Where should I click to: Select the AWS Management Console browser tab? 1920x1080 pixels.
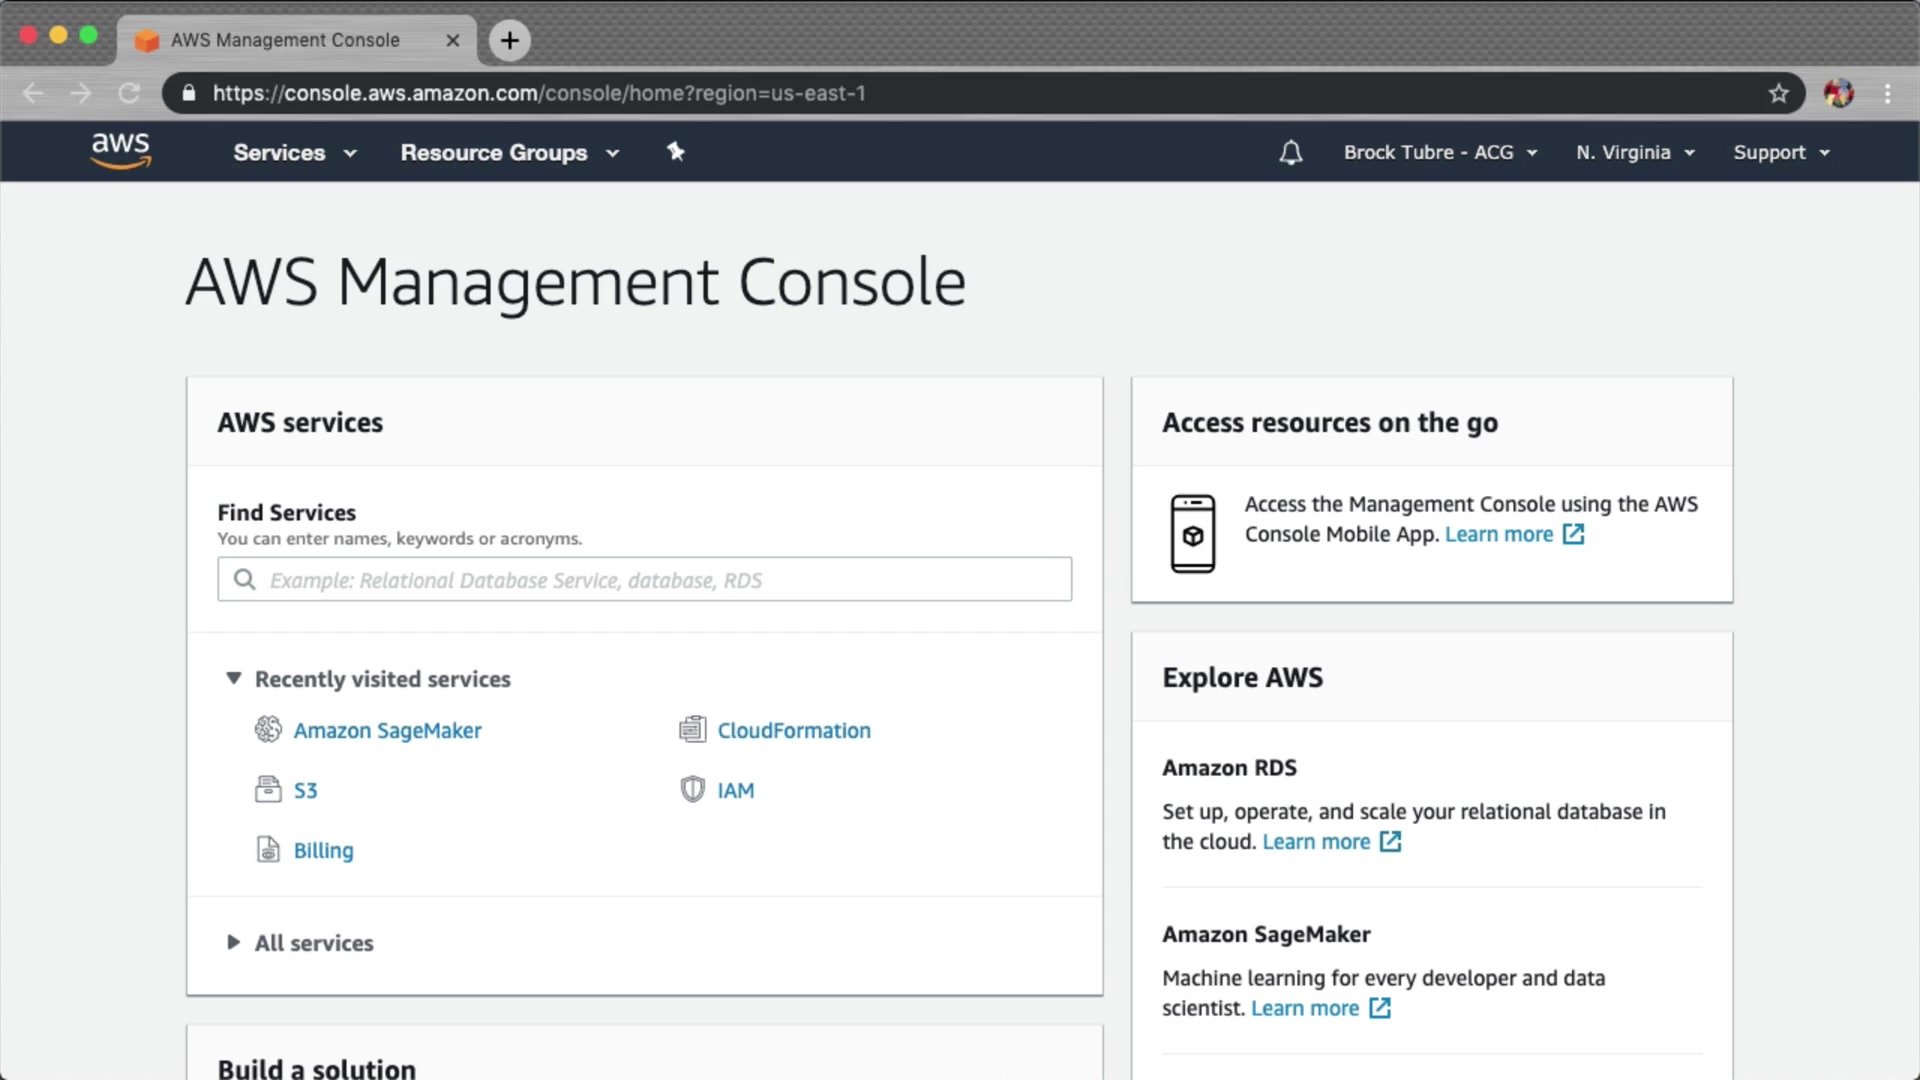pos(285,40)
